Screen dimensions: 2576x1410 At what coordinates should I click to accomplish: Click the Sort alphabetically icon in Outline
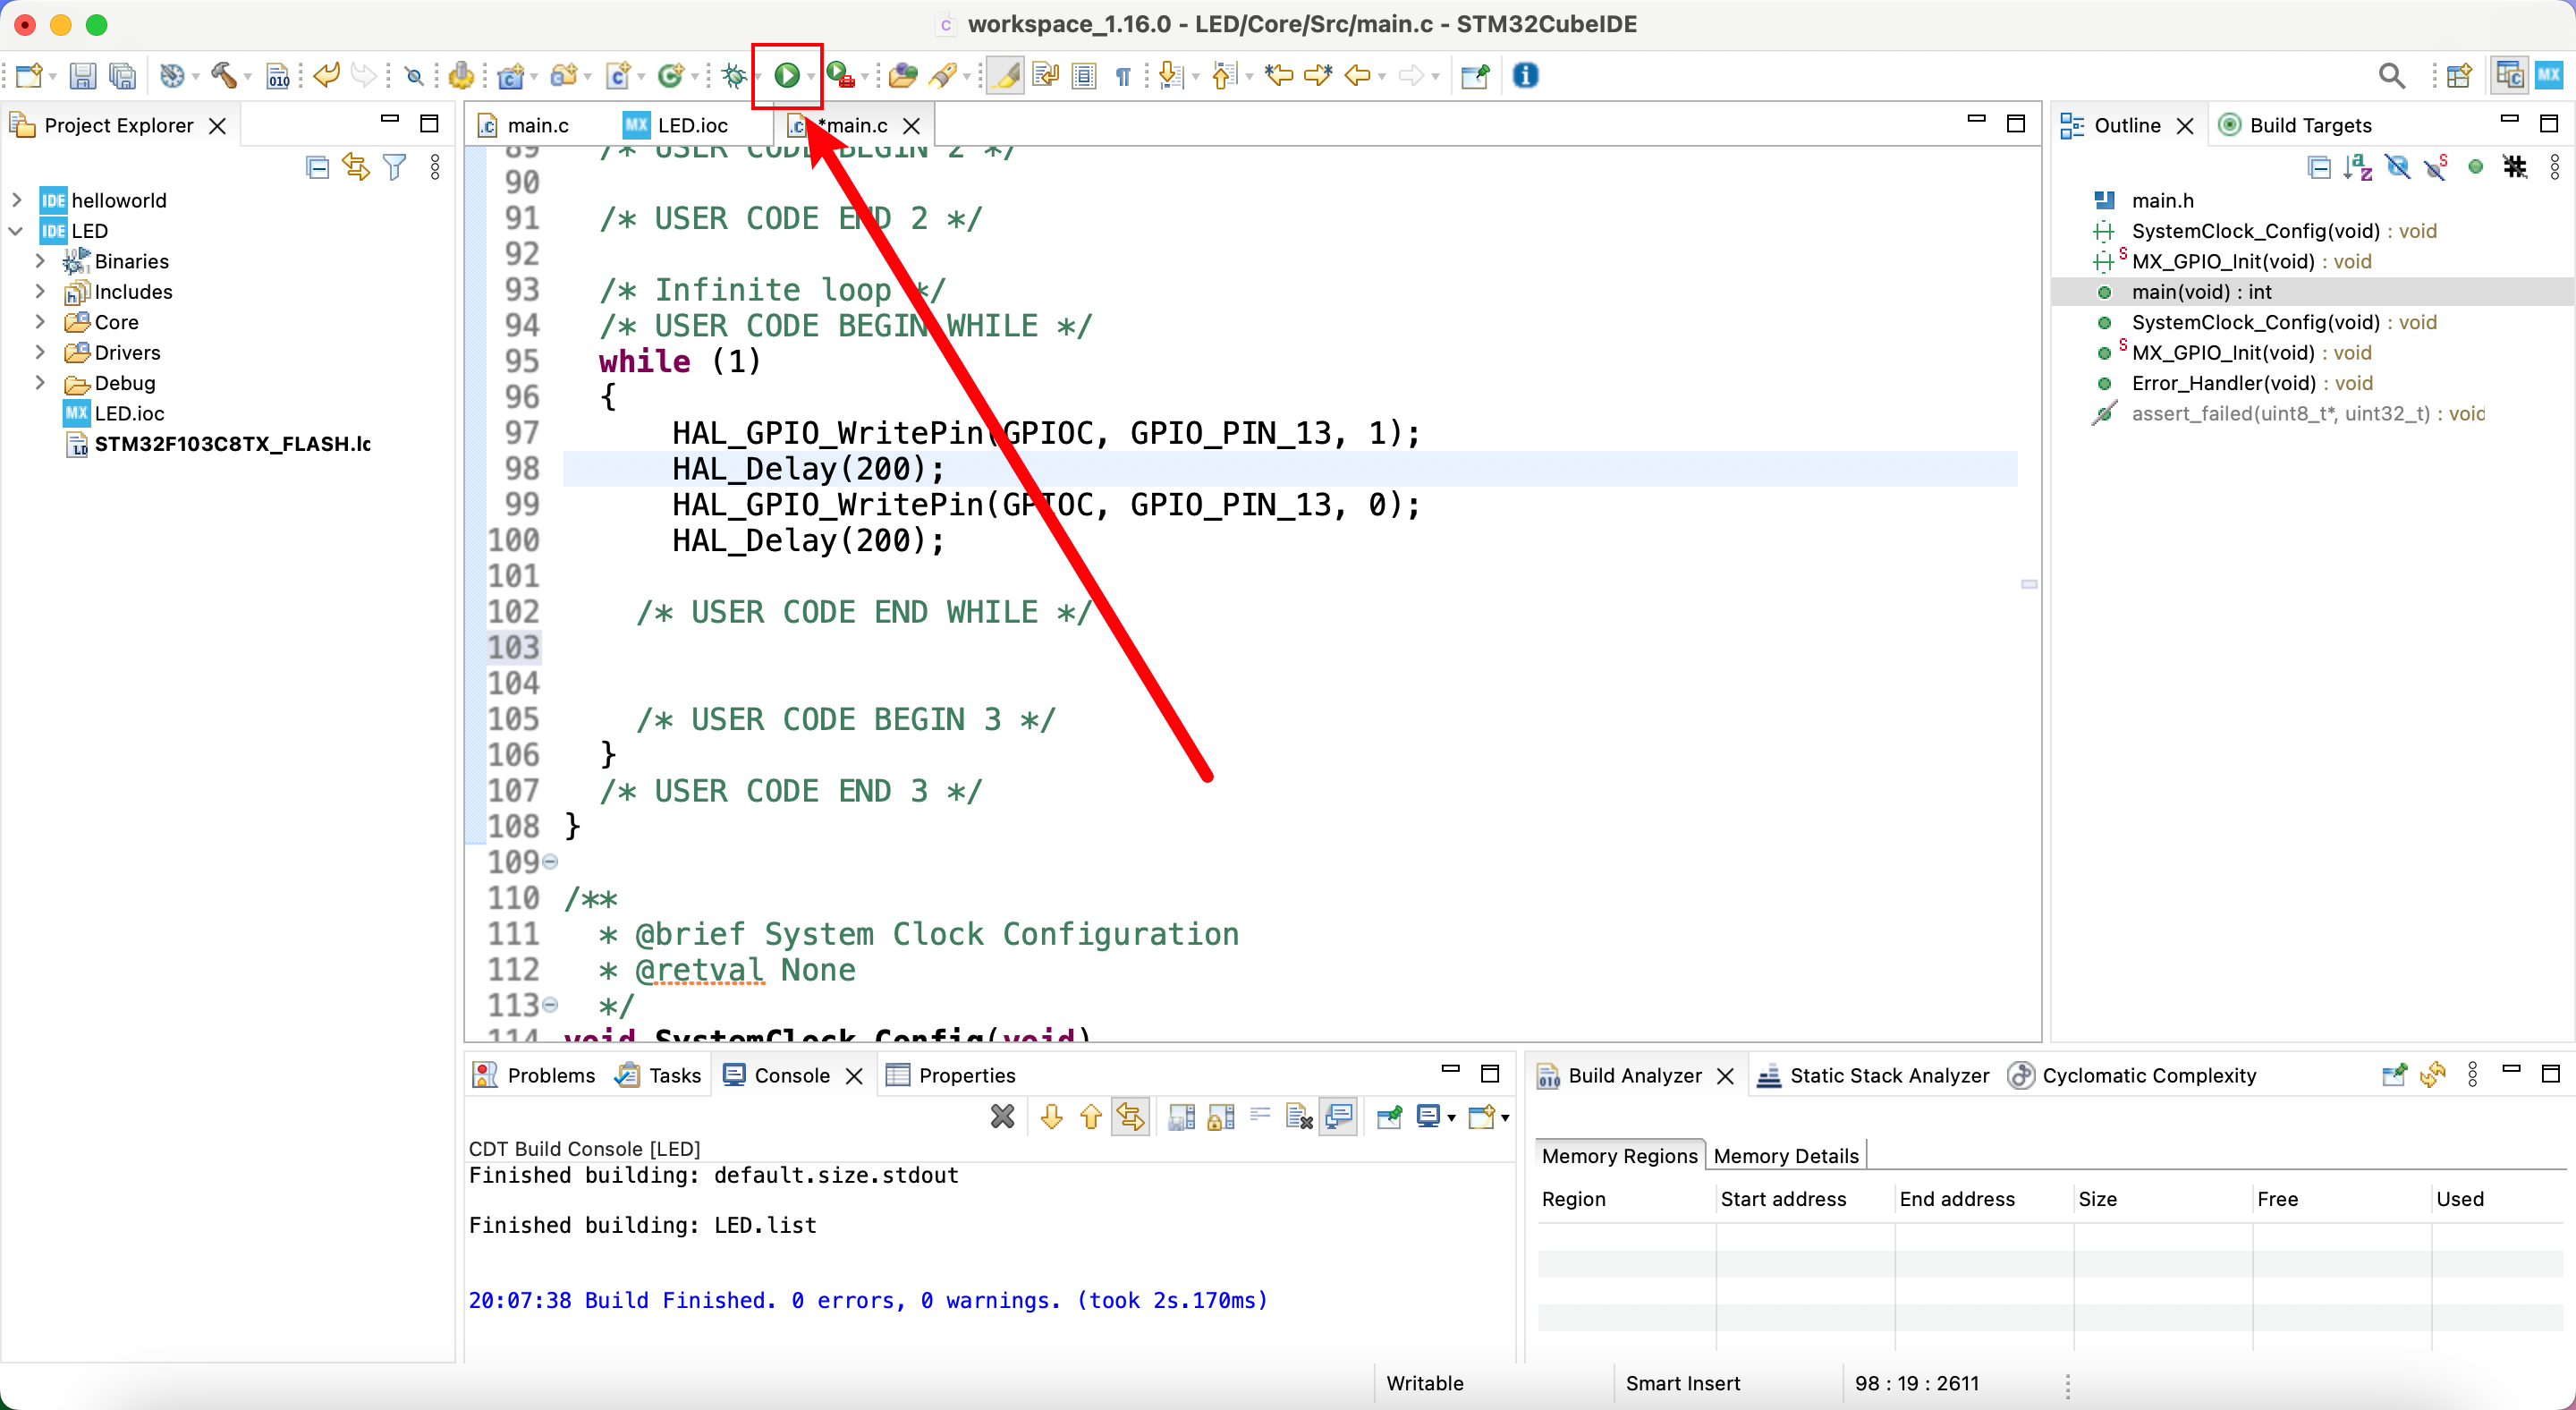tap(2357, 167)
